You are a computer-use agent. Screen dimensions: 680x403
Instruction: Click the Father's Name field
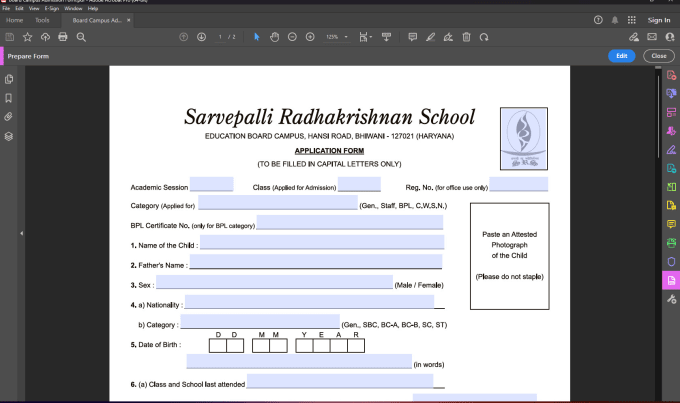coord(316,262)
